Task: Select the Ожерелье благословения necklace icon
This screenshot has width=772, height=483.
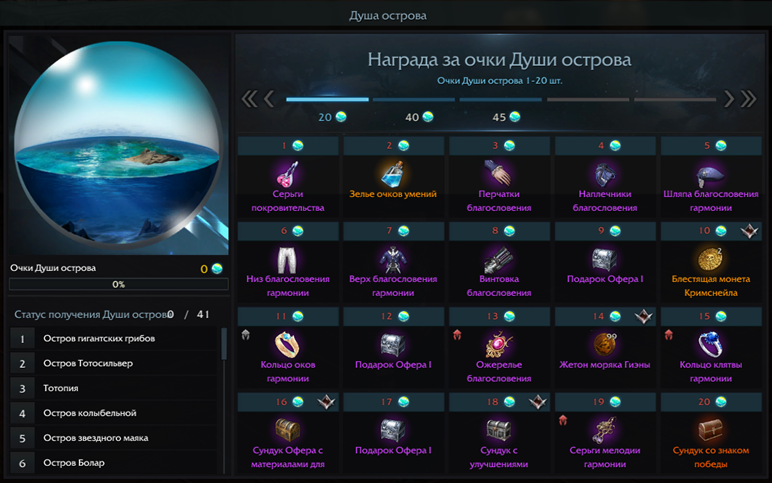Action: click(498, 344)
